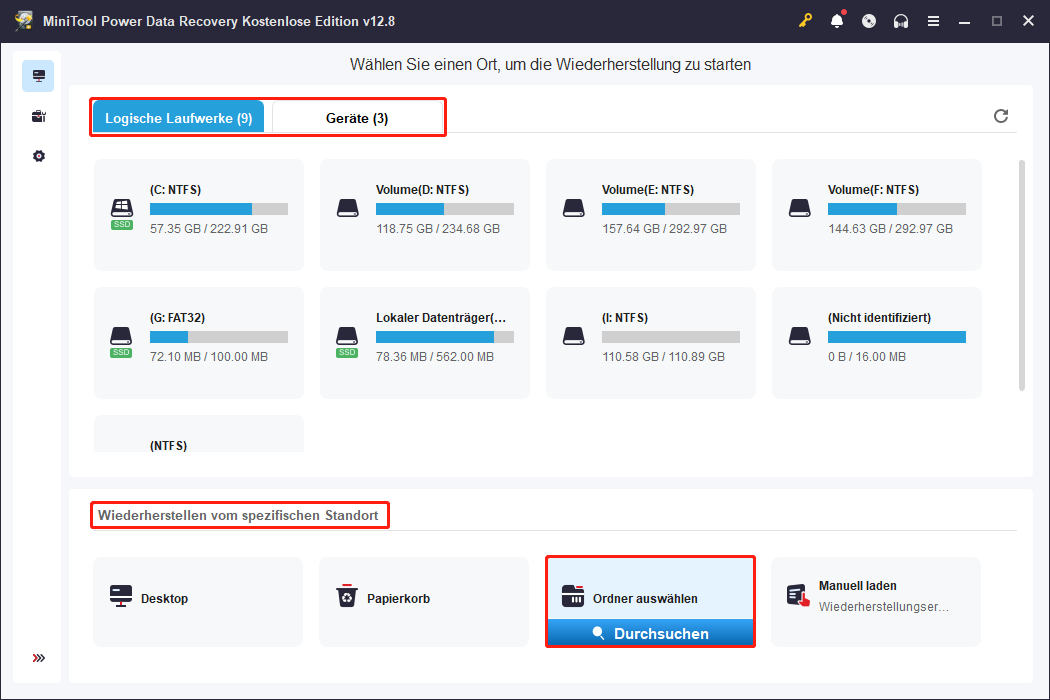The width and height of the screenshot is (1050, 700).
Task: Select the partially visible (NTFS) drive label
Action: (x=168, y=445)
